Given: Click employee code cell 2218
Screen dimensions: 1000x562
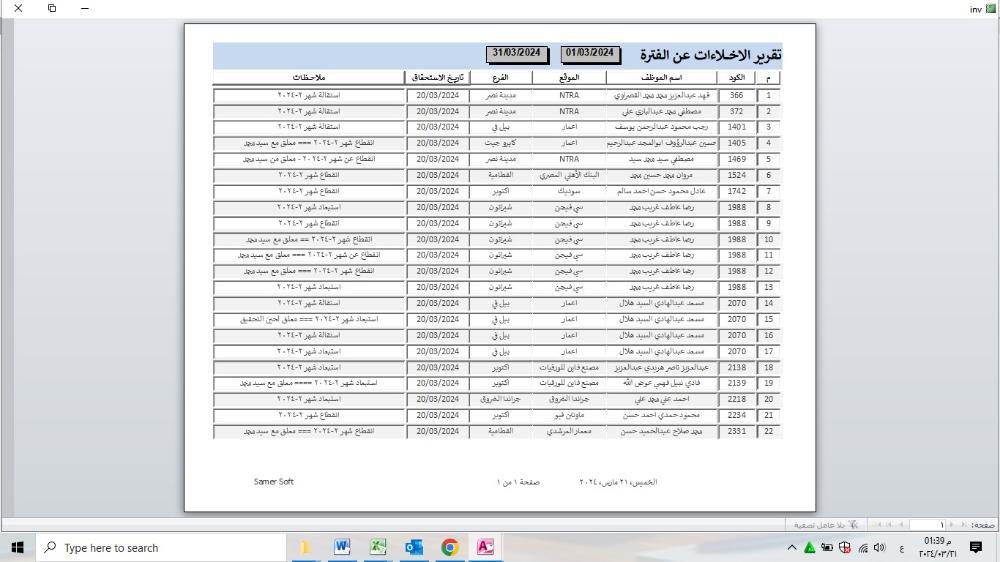Looking at the screenshot, I should [737, 399].
